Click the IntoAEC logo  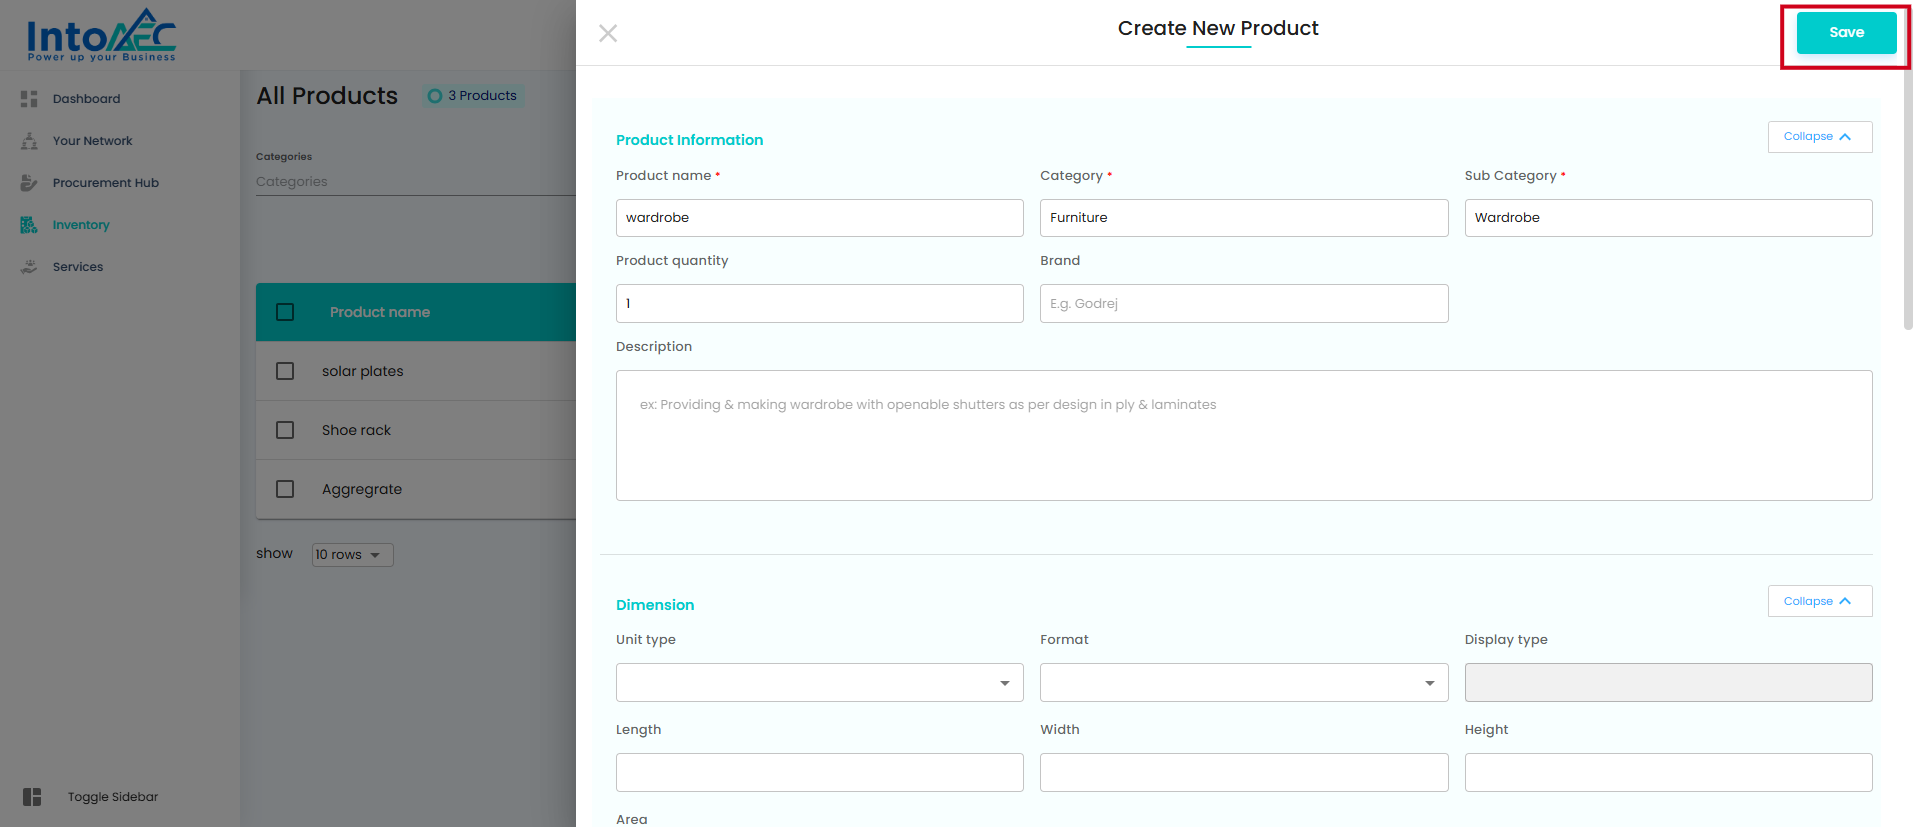point(101,36)
